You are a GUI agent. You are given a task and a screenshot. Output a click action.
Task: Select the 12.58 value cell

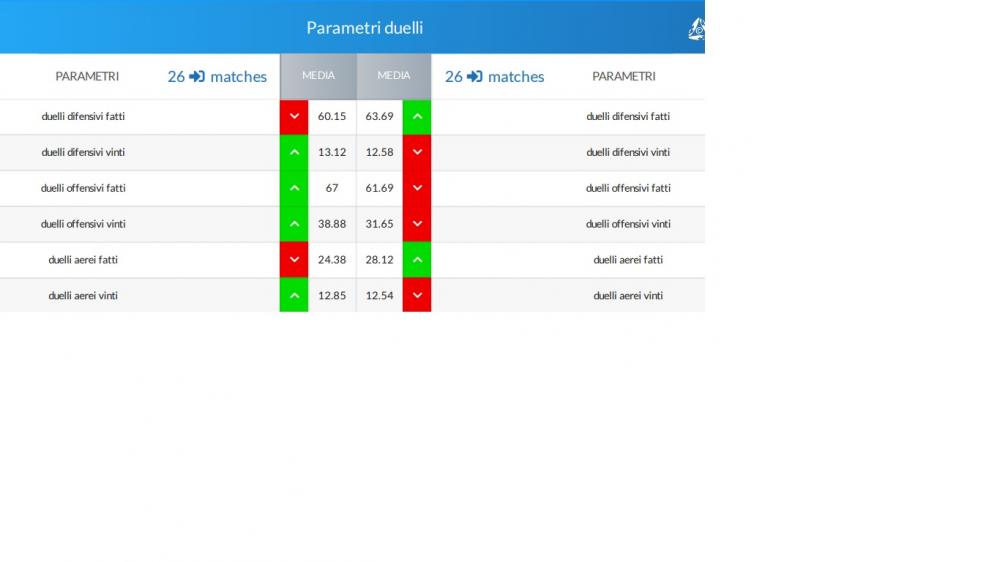(x=379, y=152)
